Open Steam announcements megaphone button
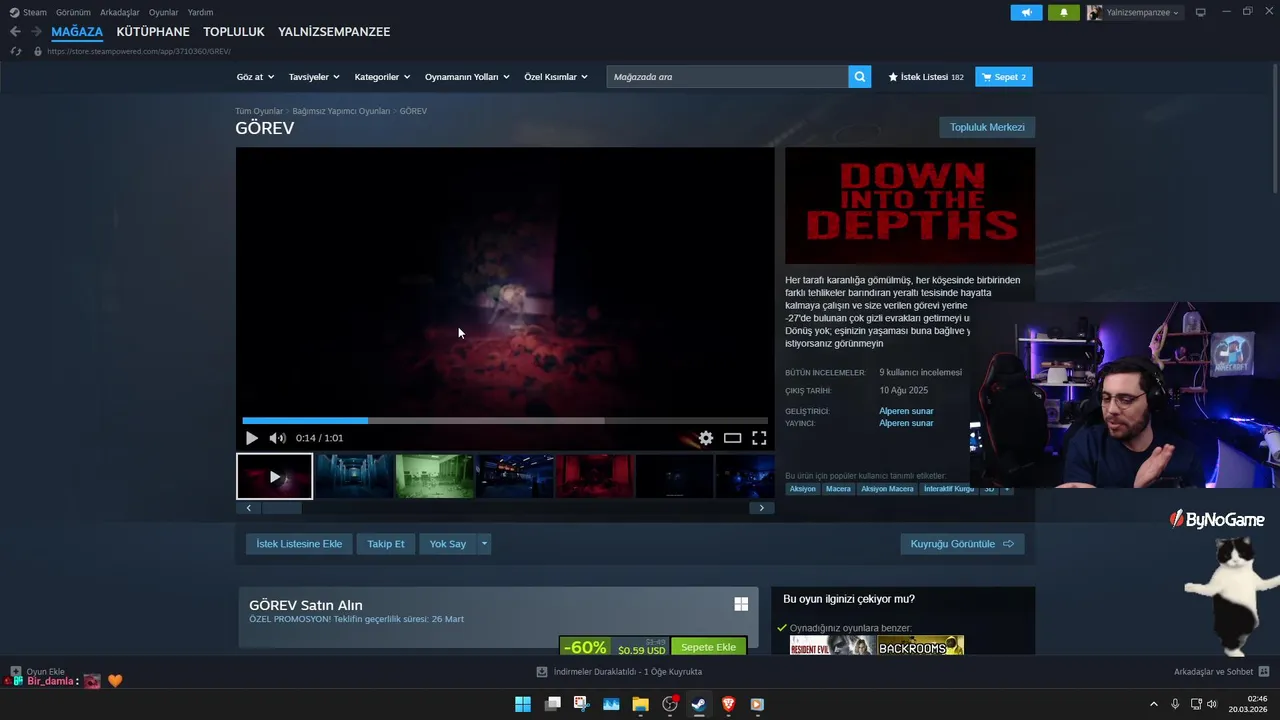1280x720 pixels. point(1026,12)
